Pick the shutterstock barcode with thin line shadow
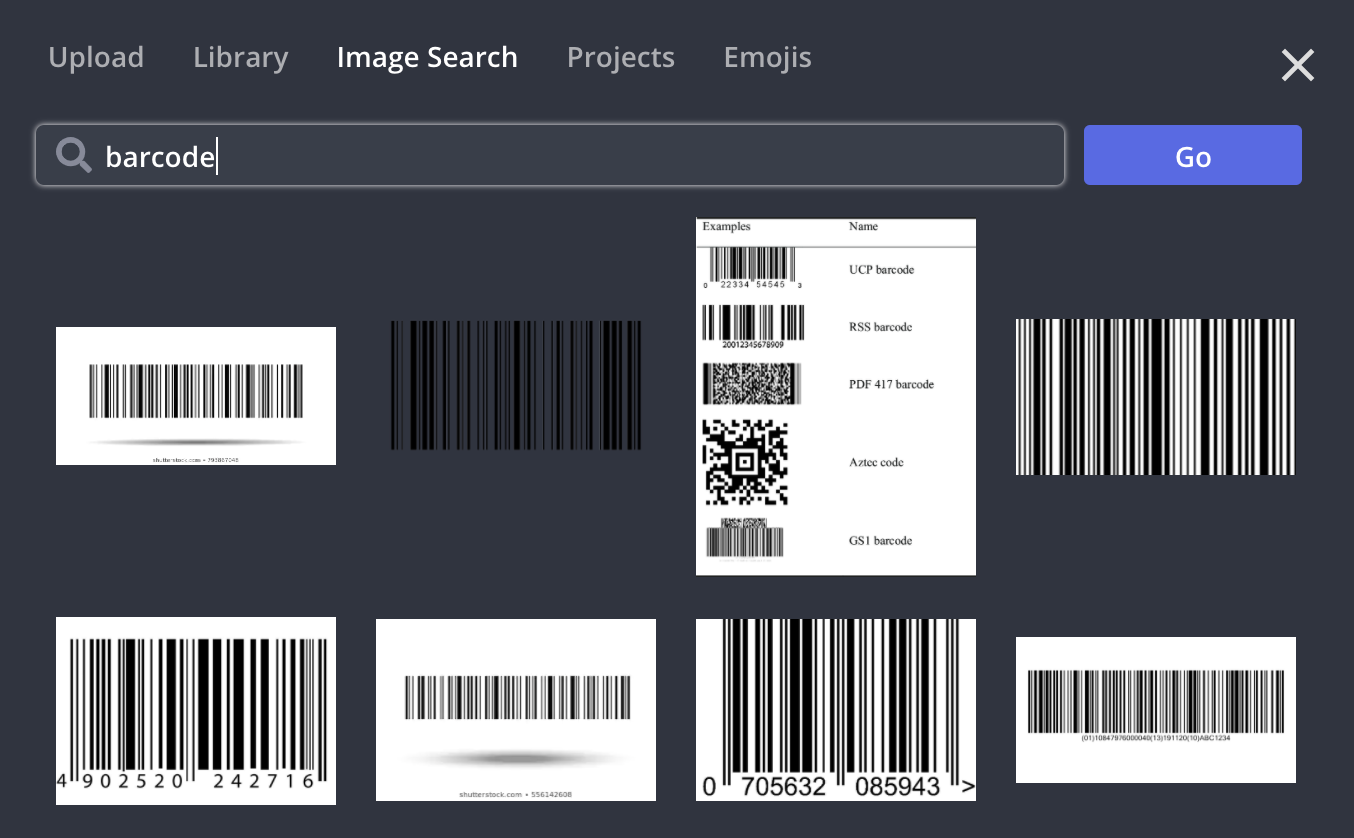This screenshot has width=1354, height=838. [196, 396]
